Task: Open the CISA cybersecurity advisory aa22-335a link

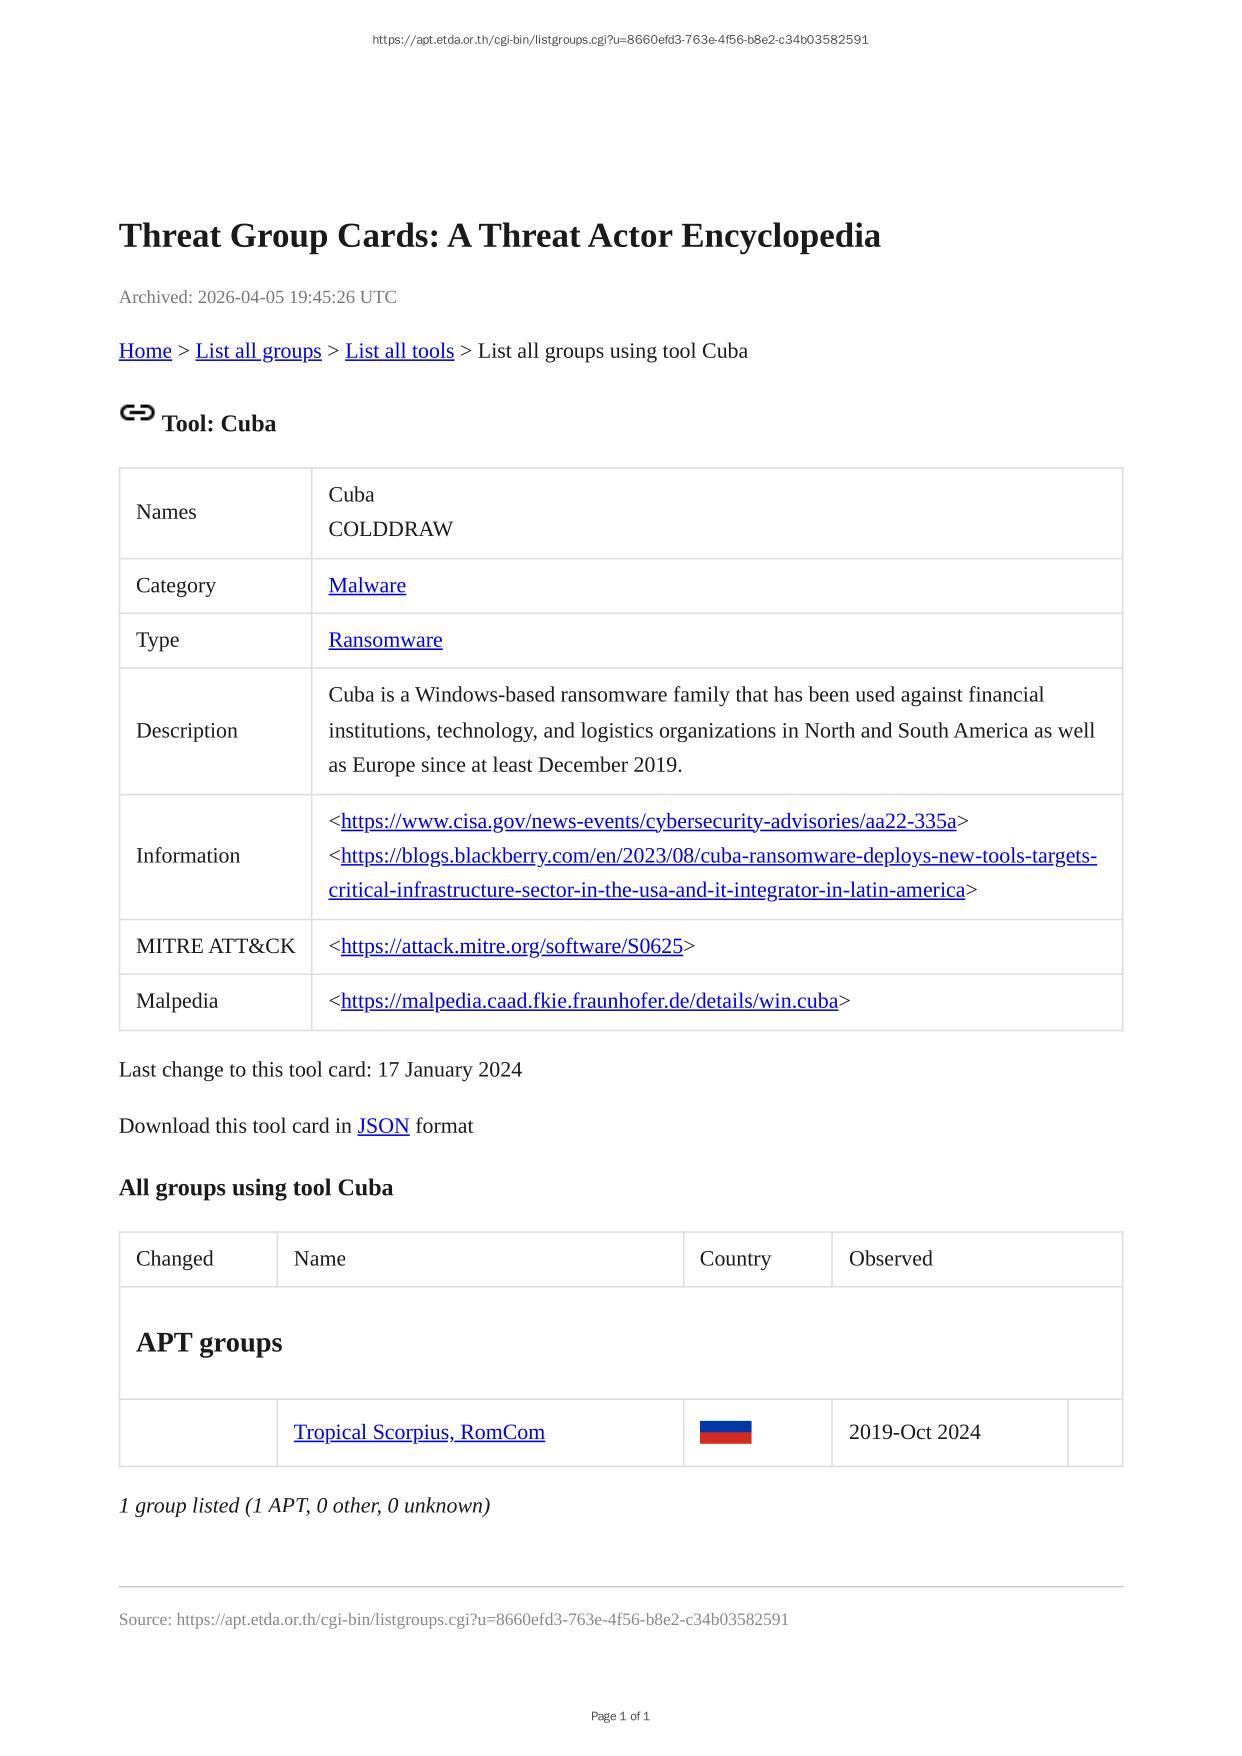Action: click(648, 821)
